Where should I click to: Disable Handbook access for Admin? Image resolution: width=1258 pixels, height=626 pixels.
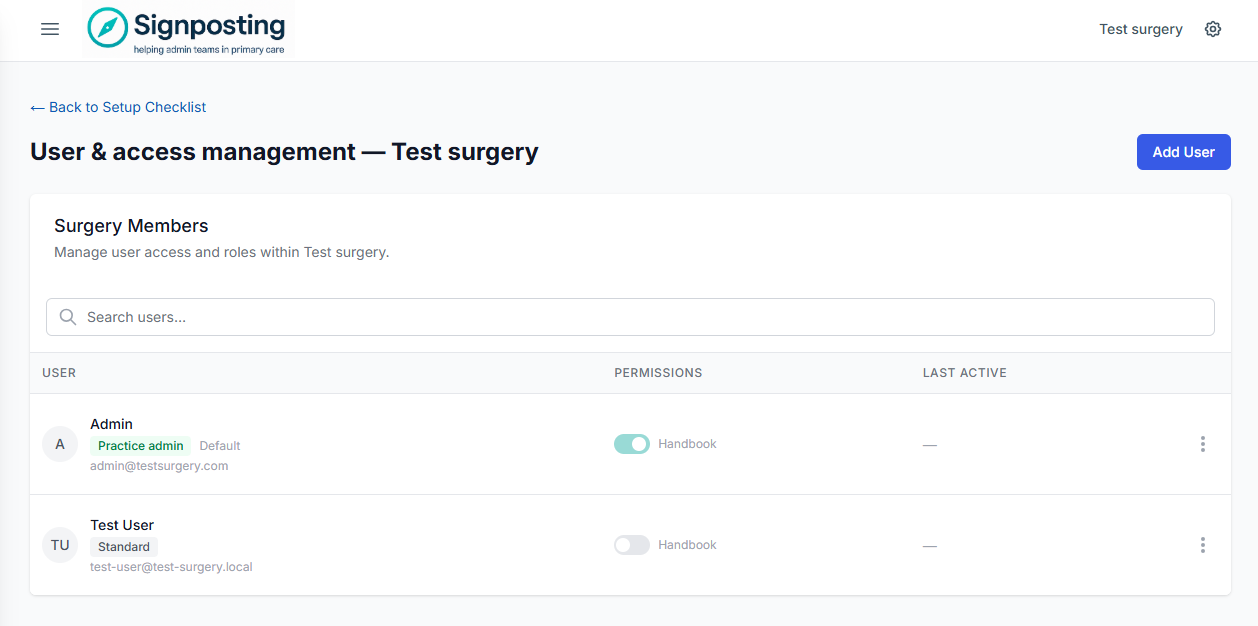coord(631,443)
